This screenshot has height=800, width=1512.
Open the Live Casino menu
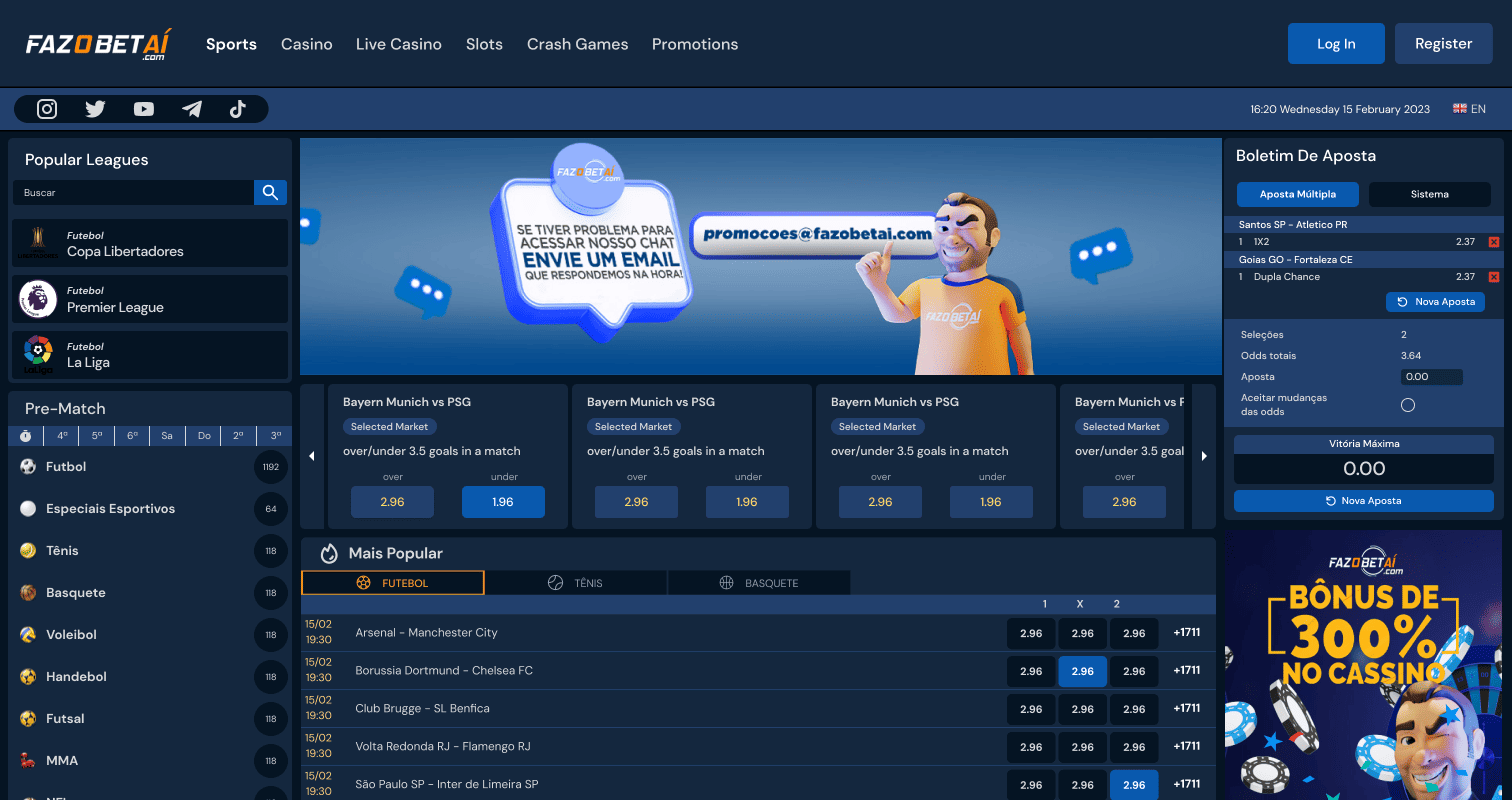(x=398, y=44)
